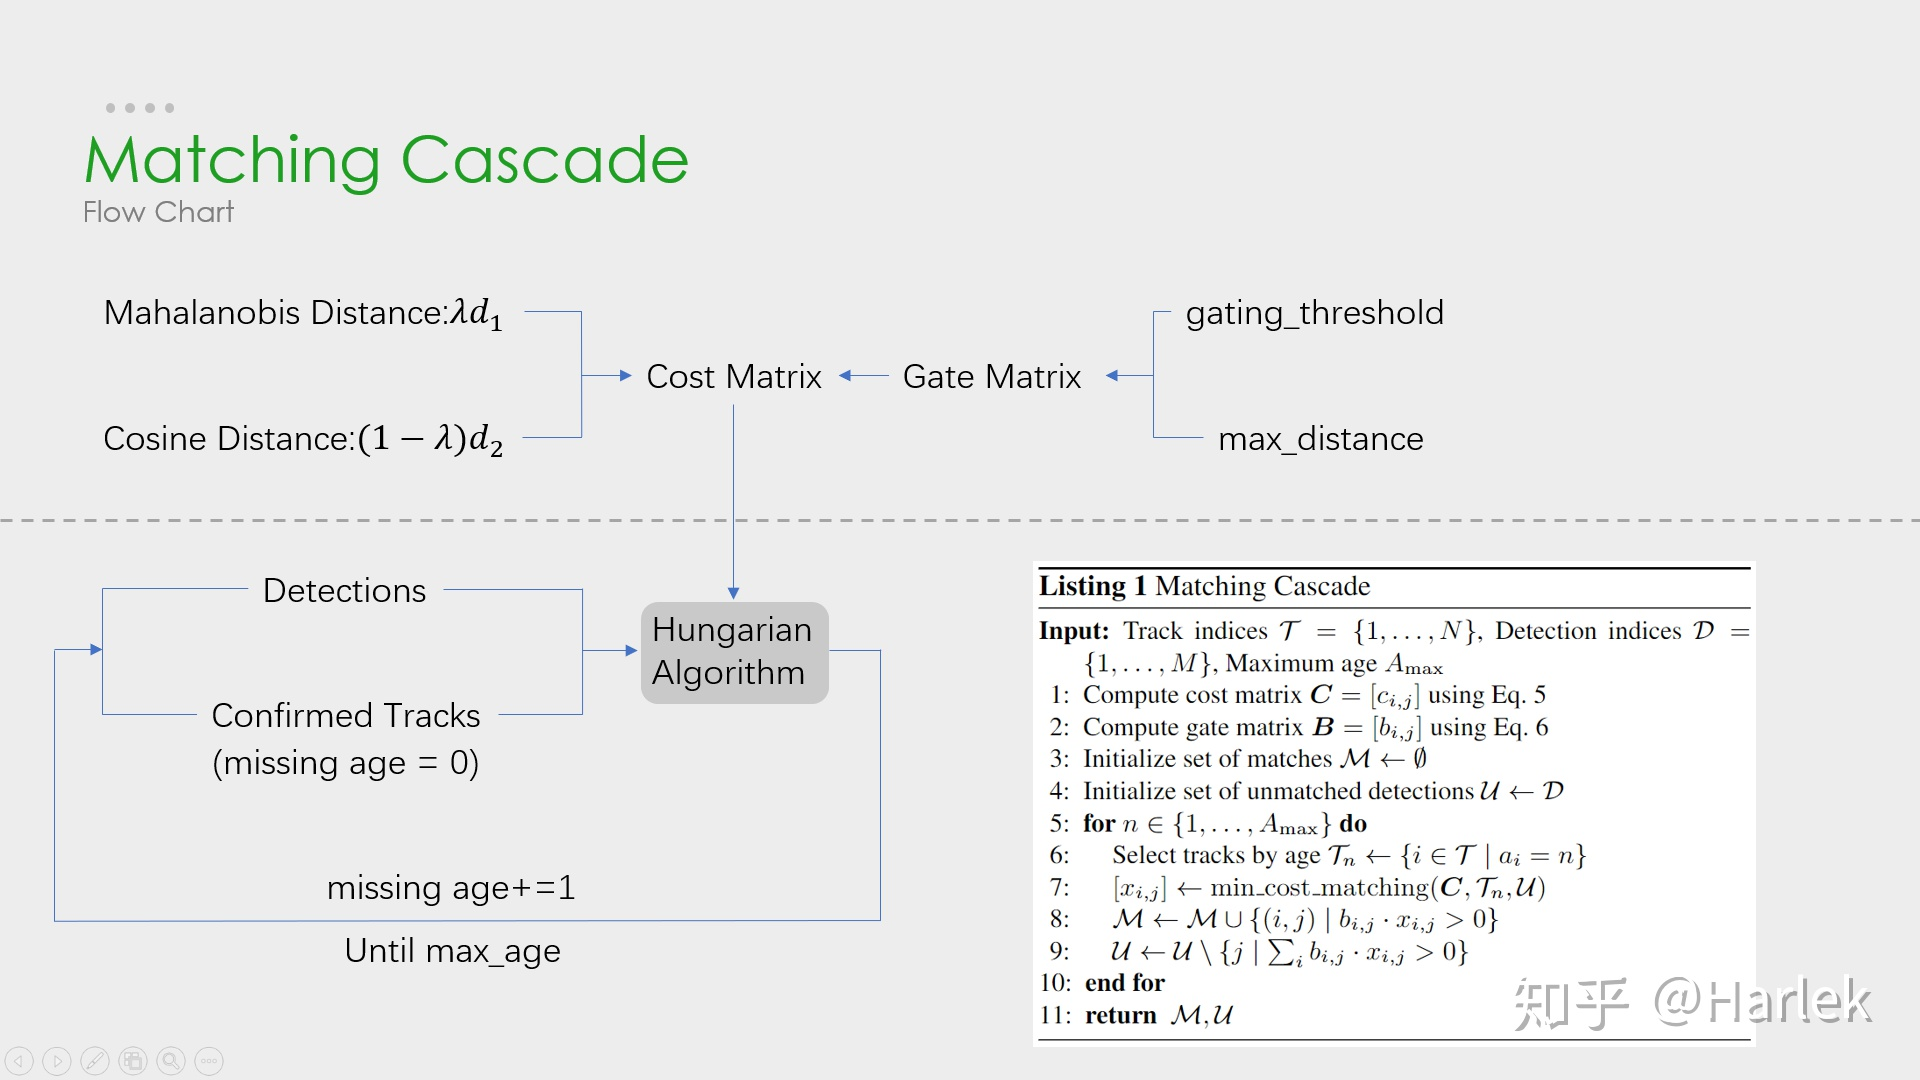Activate the zoom magnifier tool
Image resolution: width=1920 pixels, height=1080 pixels.
click(x=171, y=1061)
